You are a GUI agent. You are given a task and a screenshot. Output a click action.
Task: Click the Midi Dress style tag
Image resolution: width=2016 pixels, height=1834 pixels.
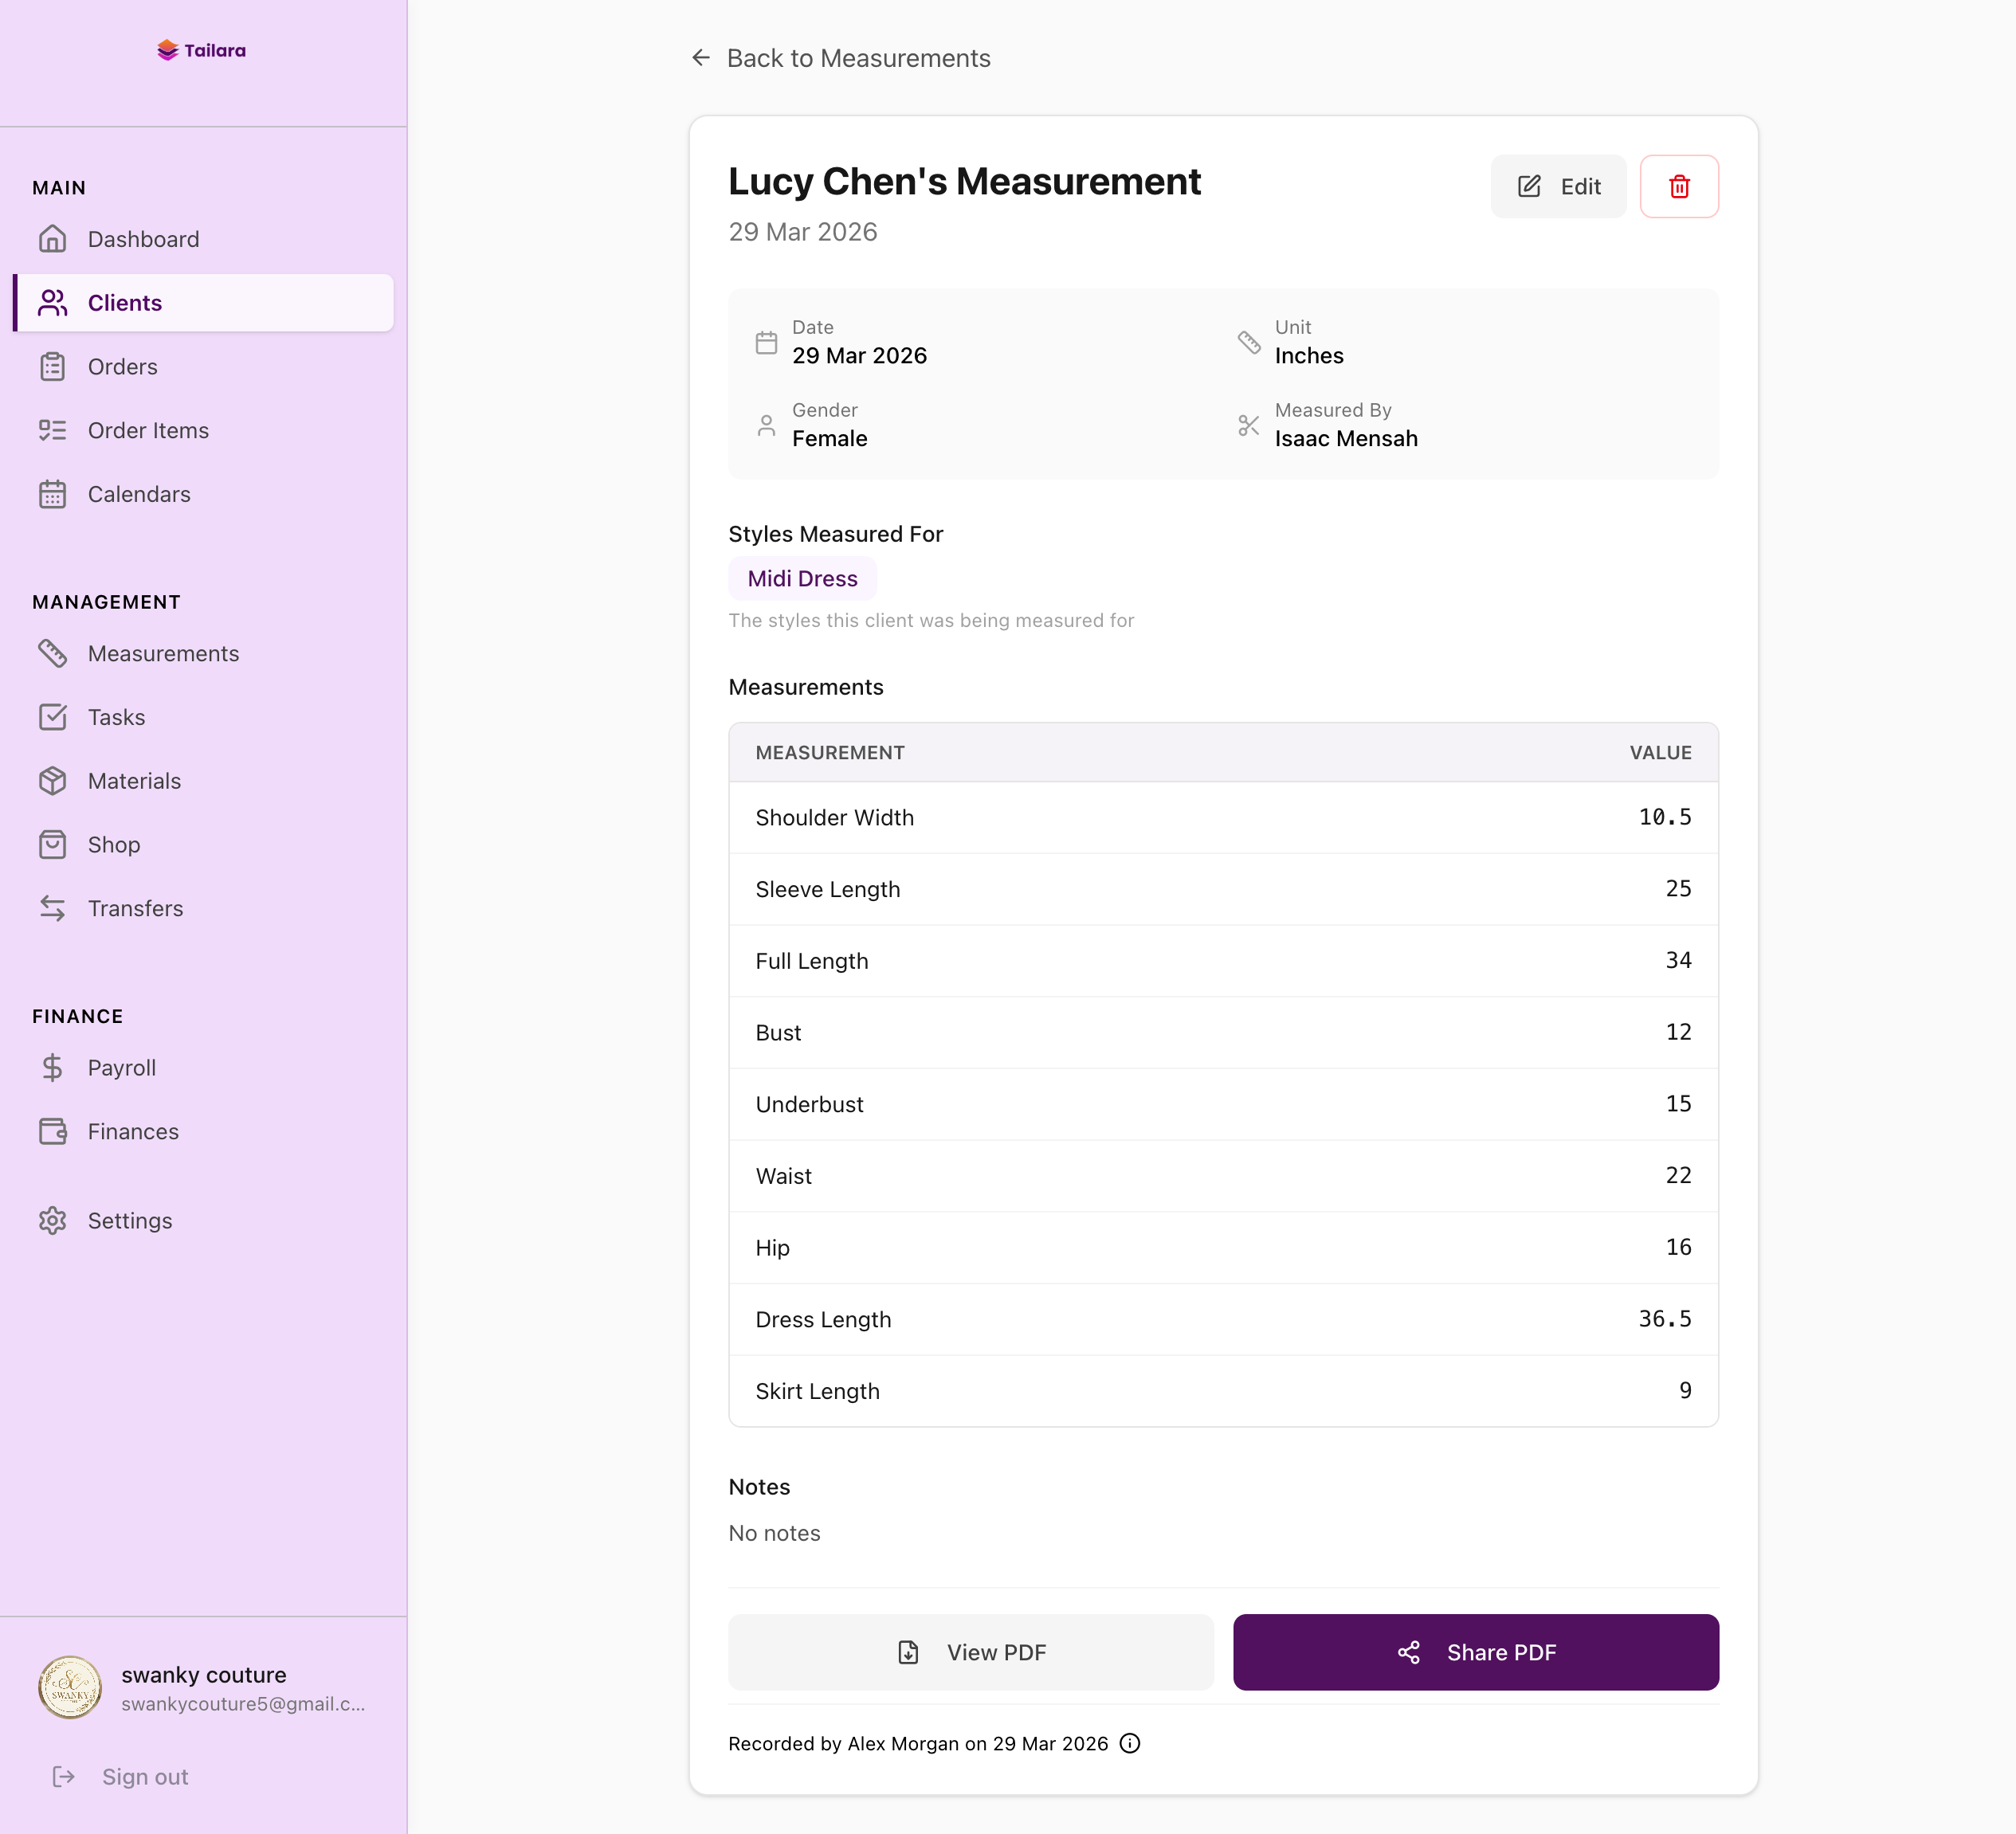[x=802, y=578]
